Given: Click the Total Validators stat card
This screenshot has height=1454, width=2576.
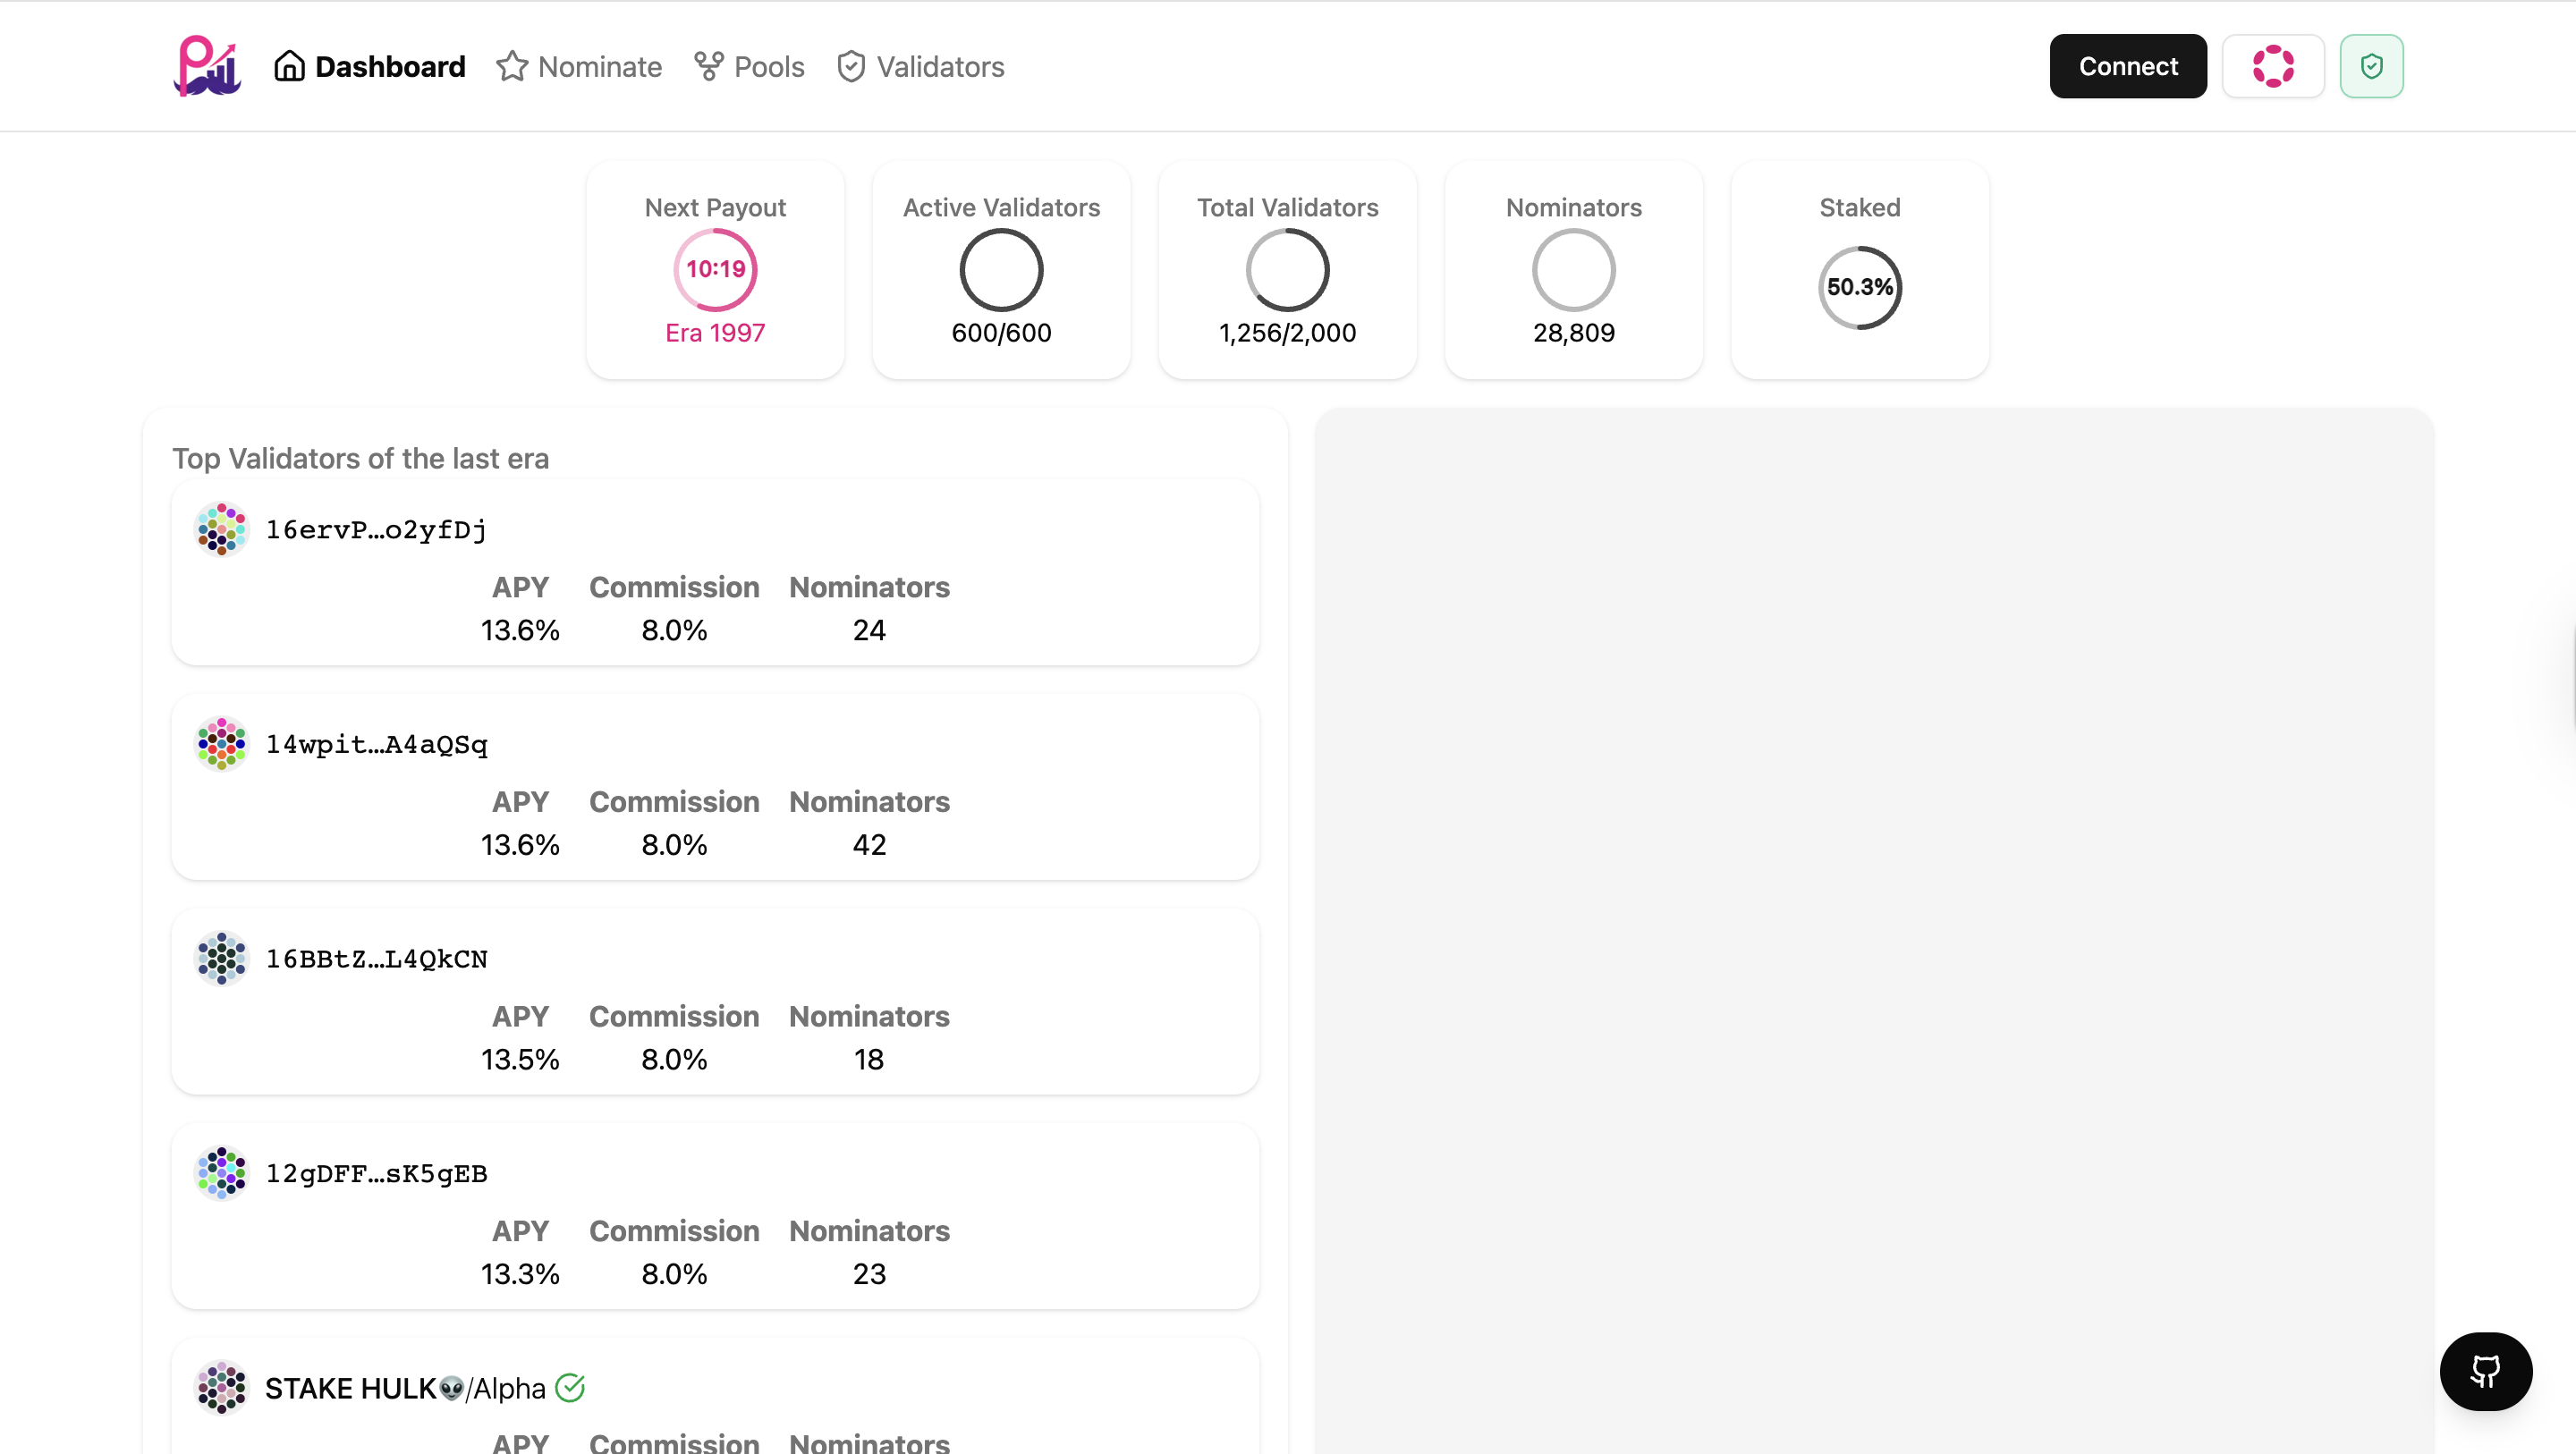Looking at the screenshot, I should point(1287,270).
